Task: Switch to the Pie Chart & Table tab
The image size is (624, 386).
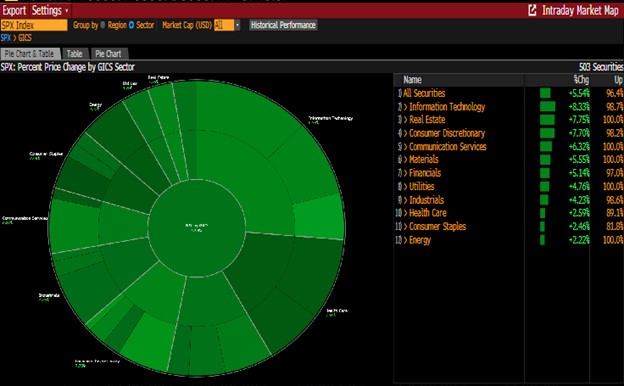Action: pyautogui.click(x=30, y=54)
